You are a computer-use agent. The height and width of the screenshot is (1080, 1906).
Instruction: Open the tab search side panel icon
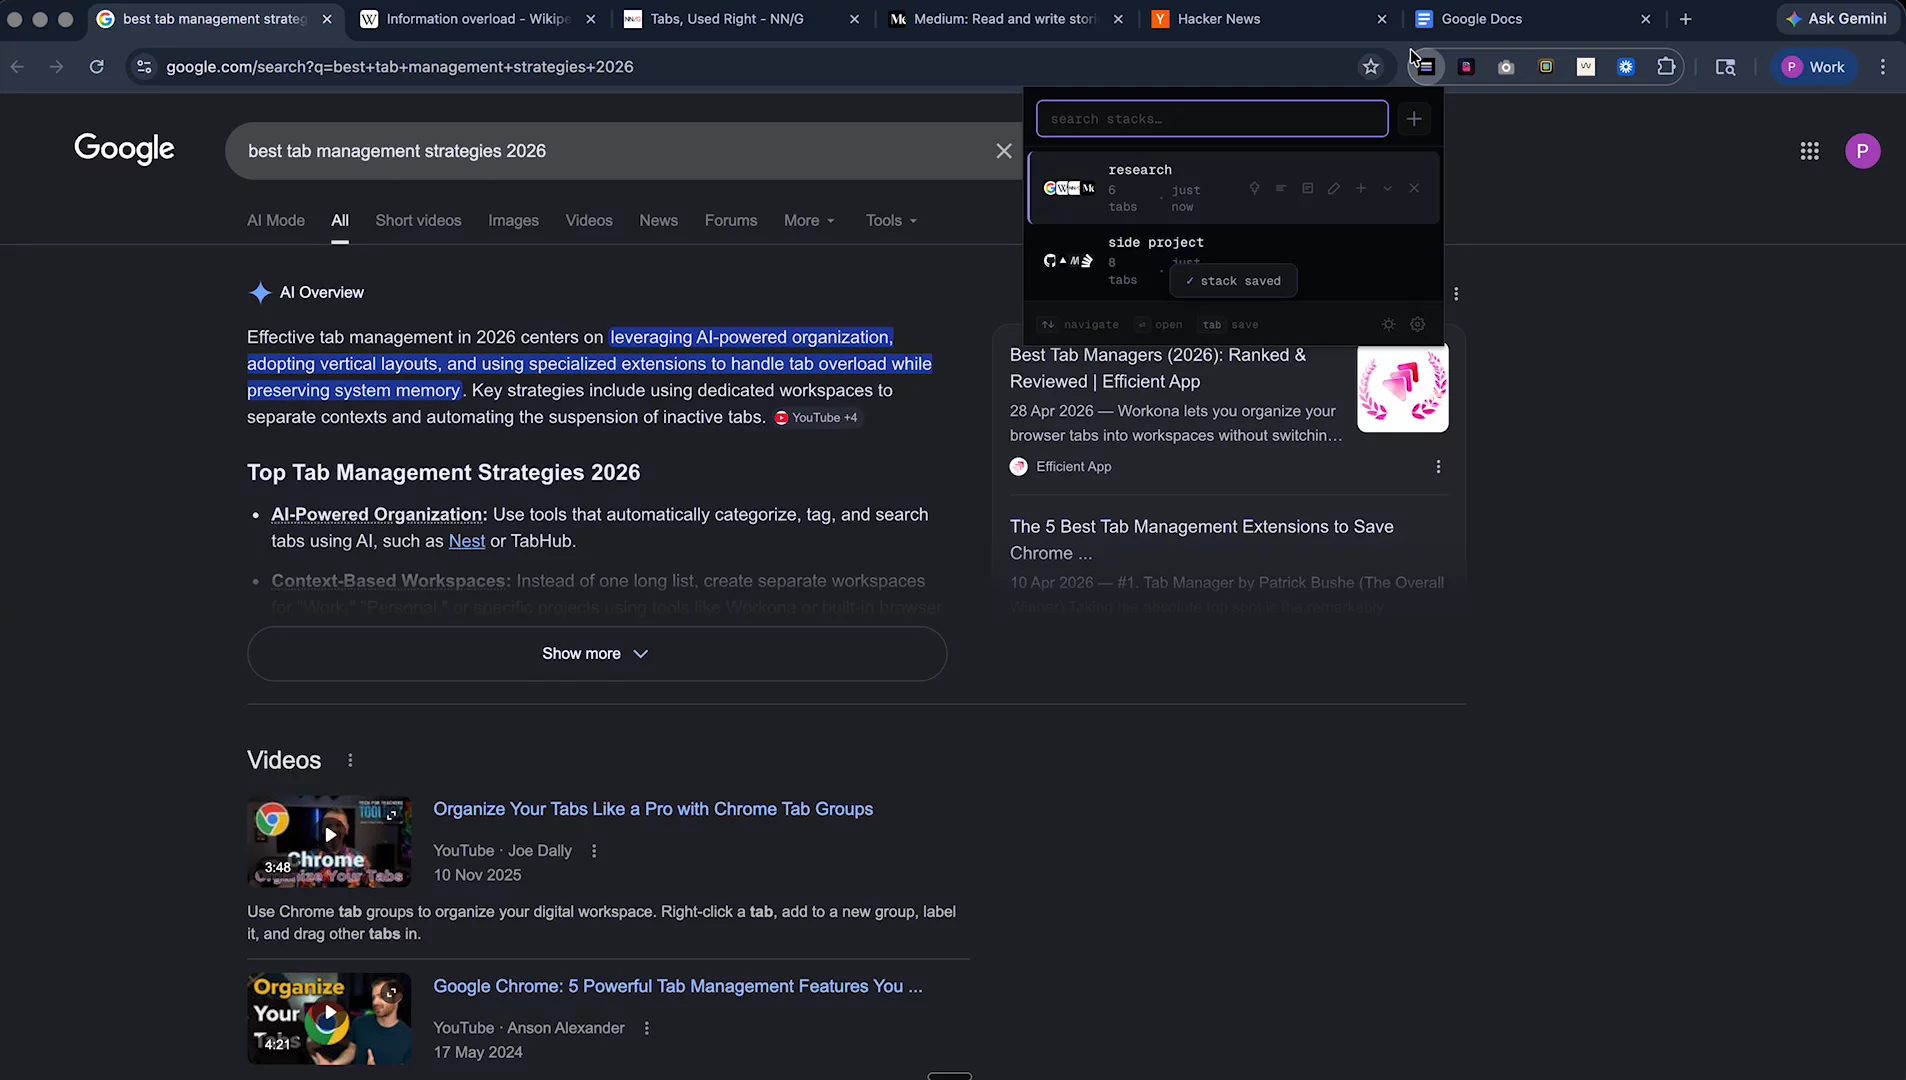pos(1726,67)
